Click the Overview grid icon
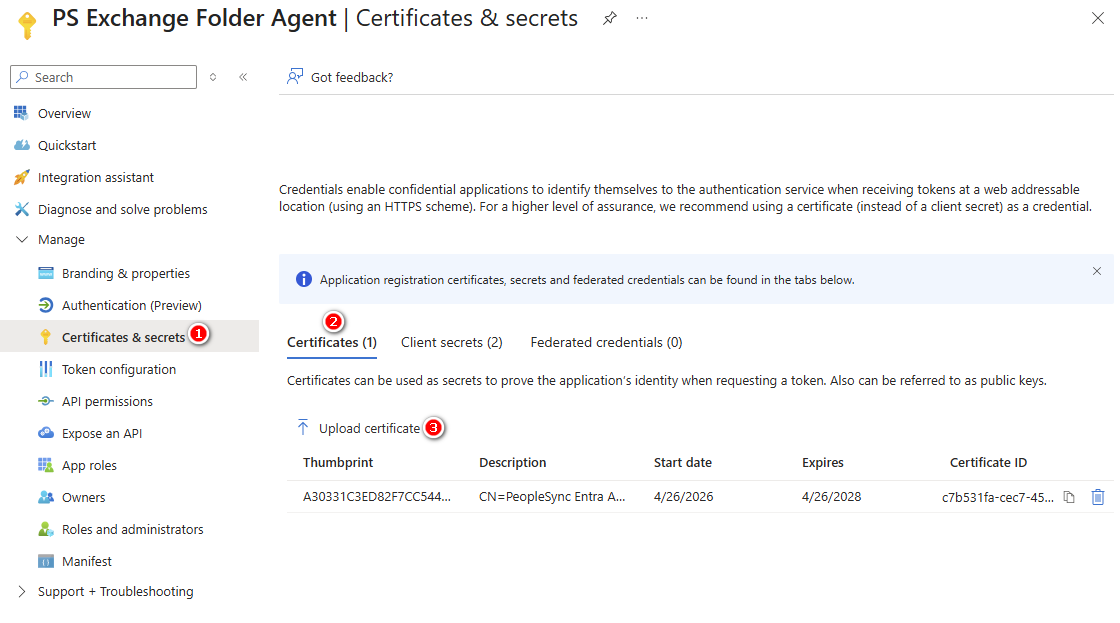Image resolution: width=1120 pixels, height=623 pixels. click(21, 113)
